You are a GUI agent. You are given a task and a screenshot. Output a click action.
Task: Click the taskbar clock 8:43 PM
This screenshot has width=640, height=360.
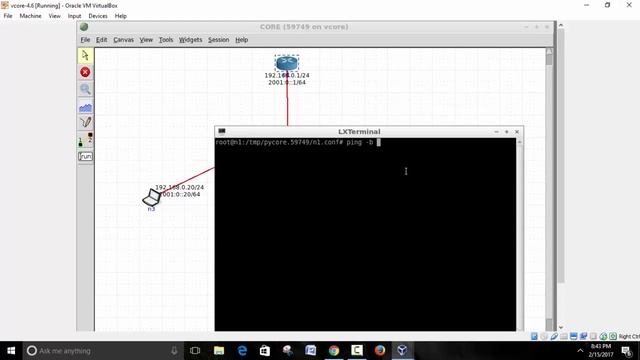pos(600,351)
